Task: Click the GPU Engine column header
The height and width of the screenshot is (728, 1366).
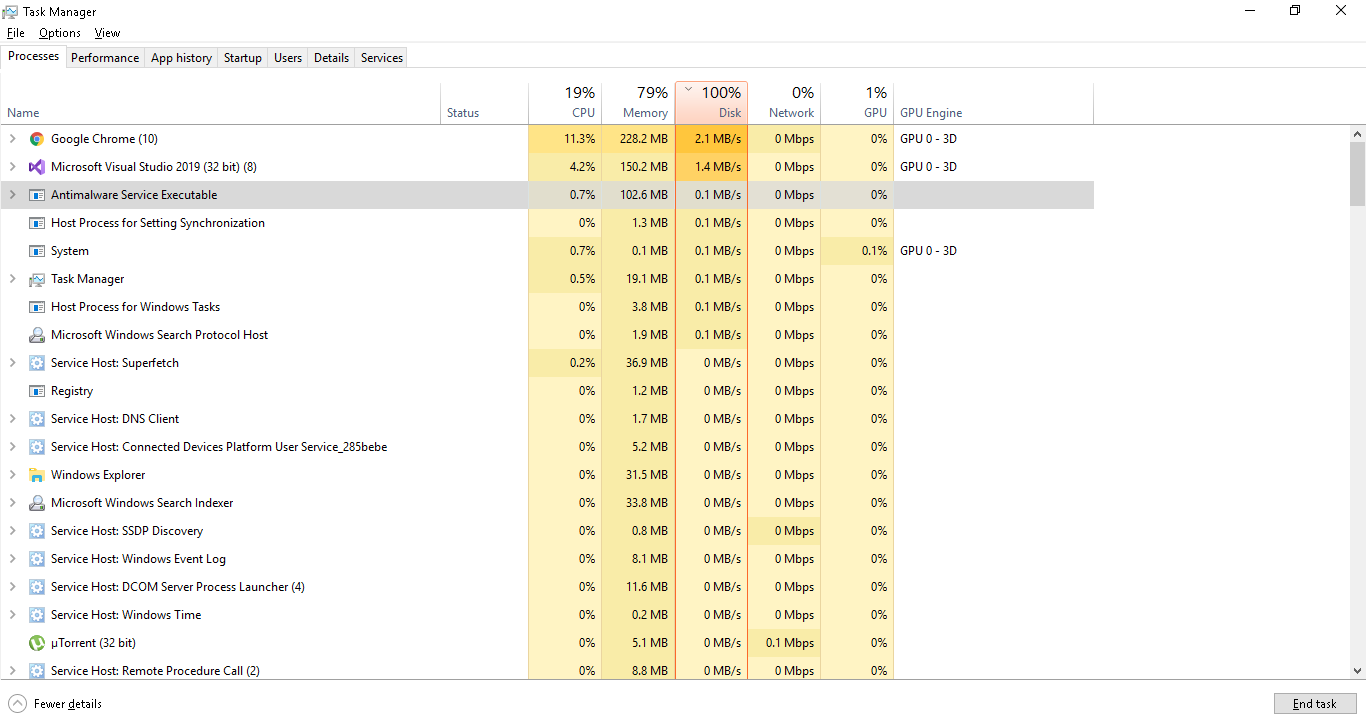Action: click(993, 103)
